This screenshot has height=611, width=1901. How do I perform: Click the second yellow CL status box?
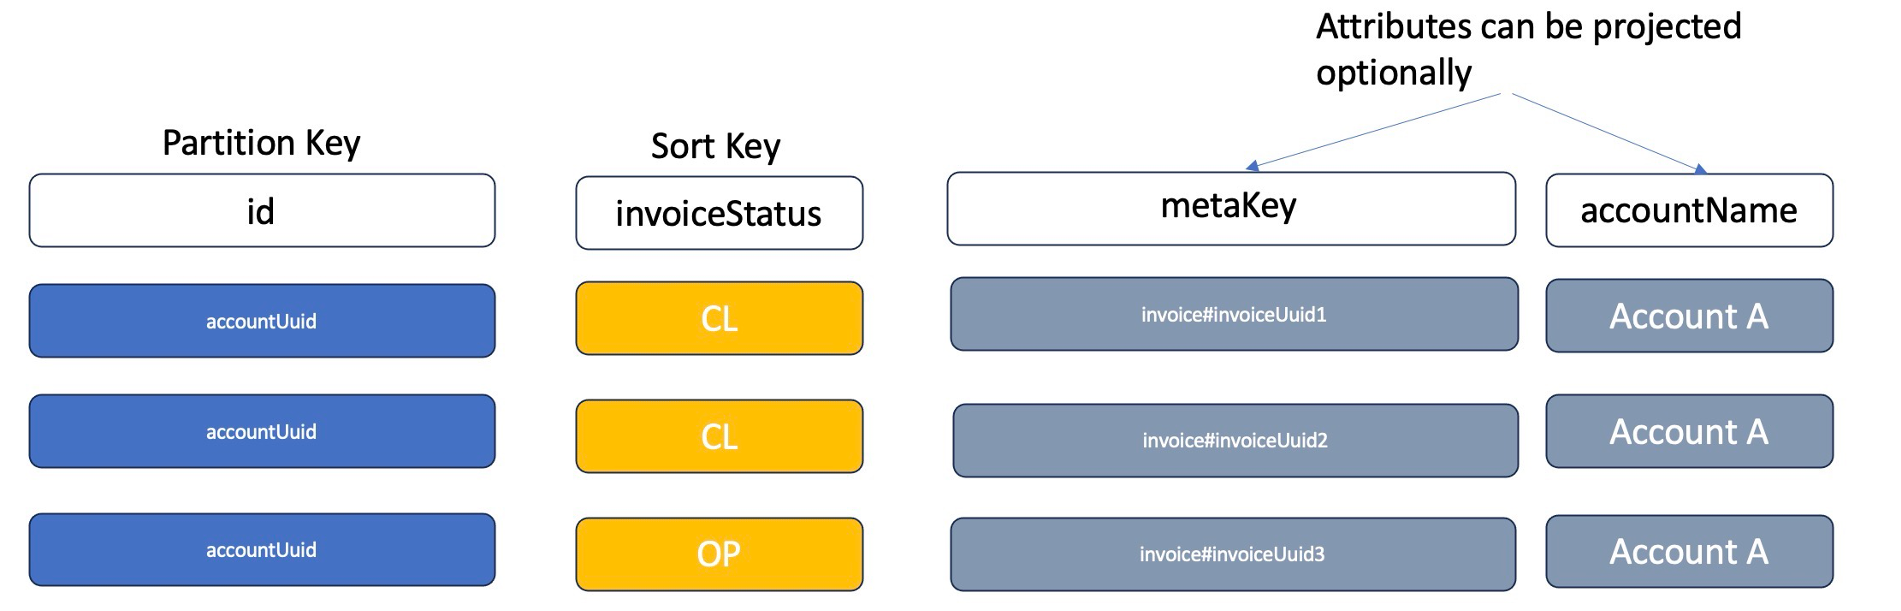pyautogui.click(x=719, y=436)
